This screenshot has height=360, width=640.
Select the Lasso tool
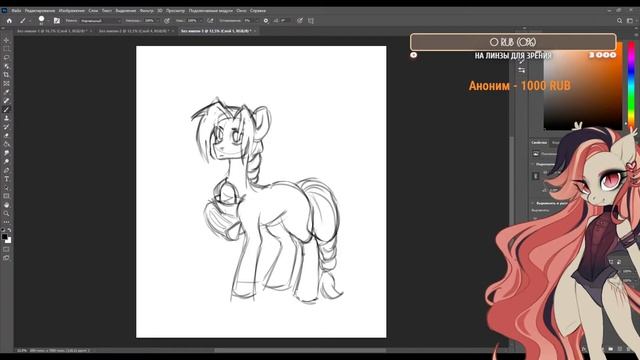[6, 58]
